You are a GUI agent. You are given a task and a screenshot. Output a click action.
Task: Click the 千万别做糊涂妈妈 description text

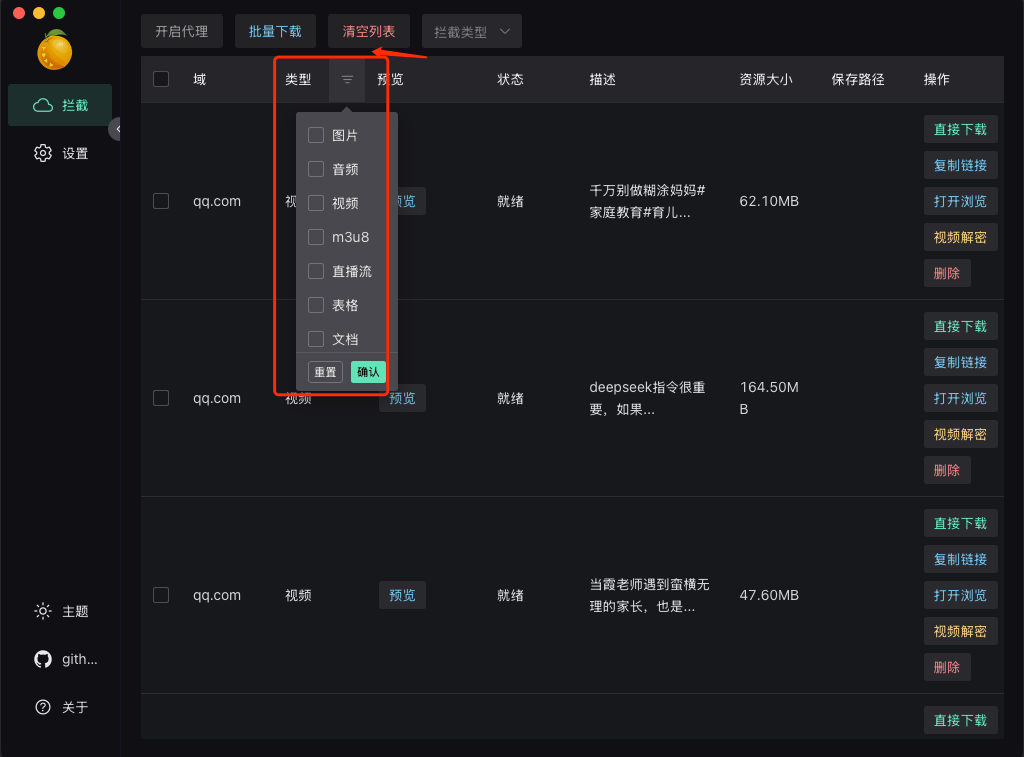tap(647, 201)
